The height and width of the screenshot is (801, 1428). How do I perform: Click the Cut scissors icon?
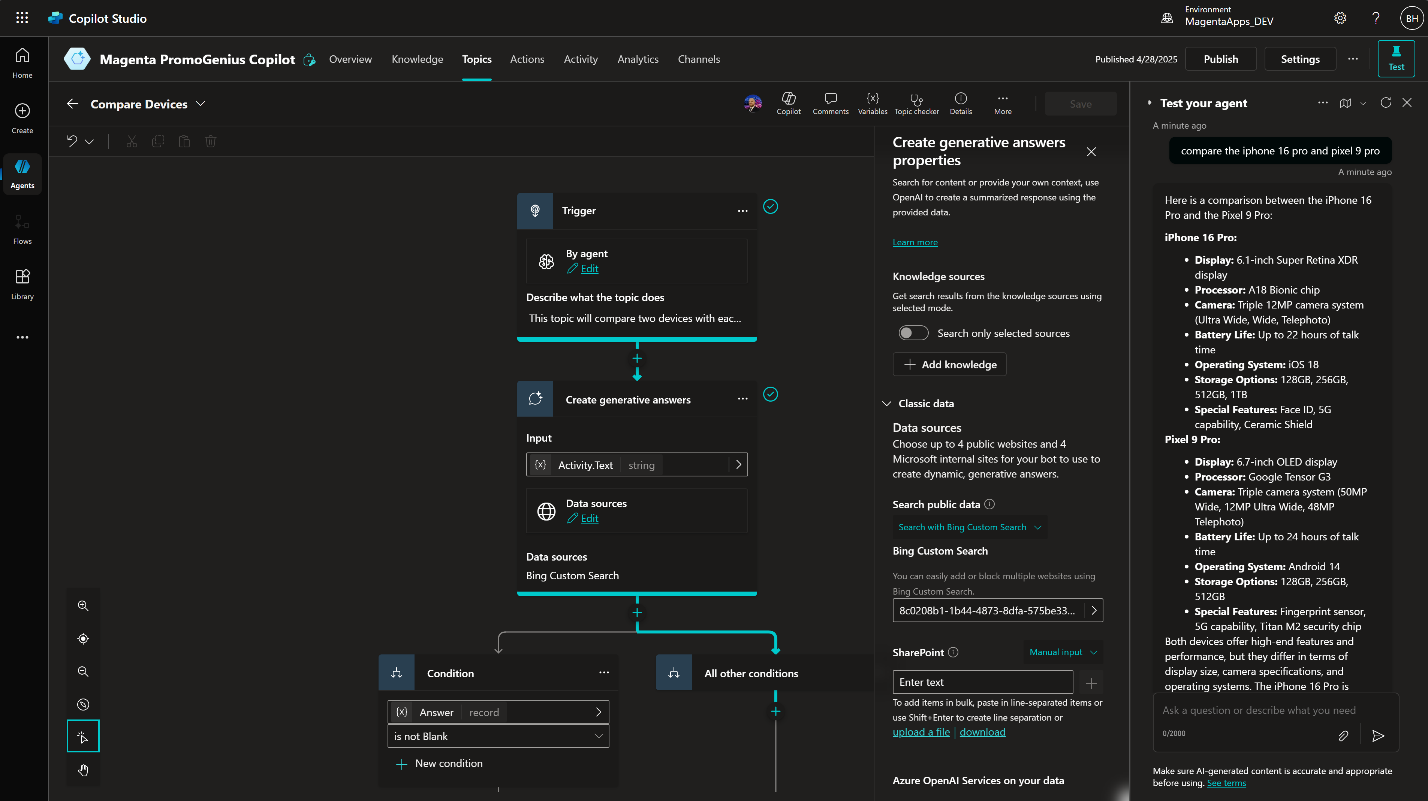[x=132, y=141]
